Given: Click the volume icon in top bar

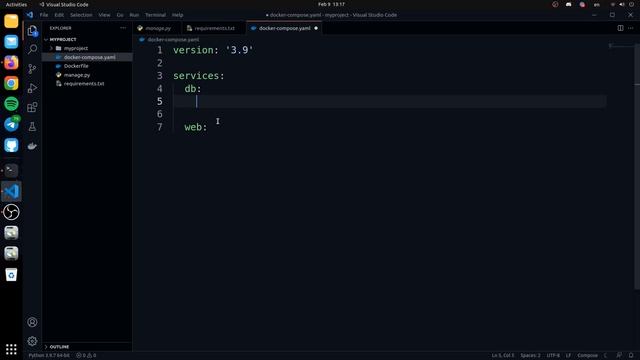Looking at the screenshot, I should (x=622, y=4).
